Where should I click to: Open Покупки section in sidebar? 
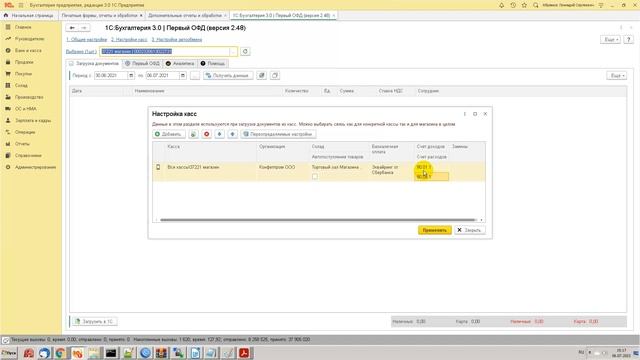(23, 74)
